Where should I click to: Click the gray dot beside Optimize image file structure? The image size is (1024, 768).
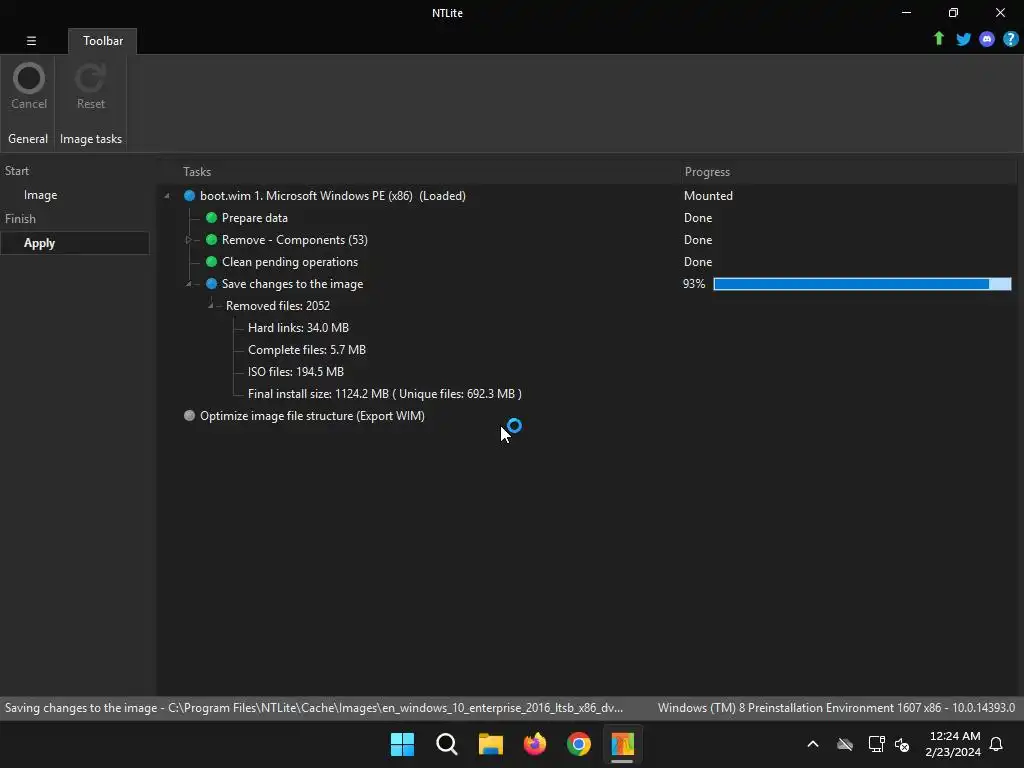[x=189, y=415]
